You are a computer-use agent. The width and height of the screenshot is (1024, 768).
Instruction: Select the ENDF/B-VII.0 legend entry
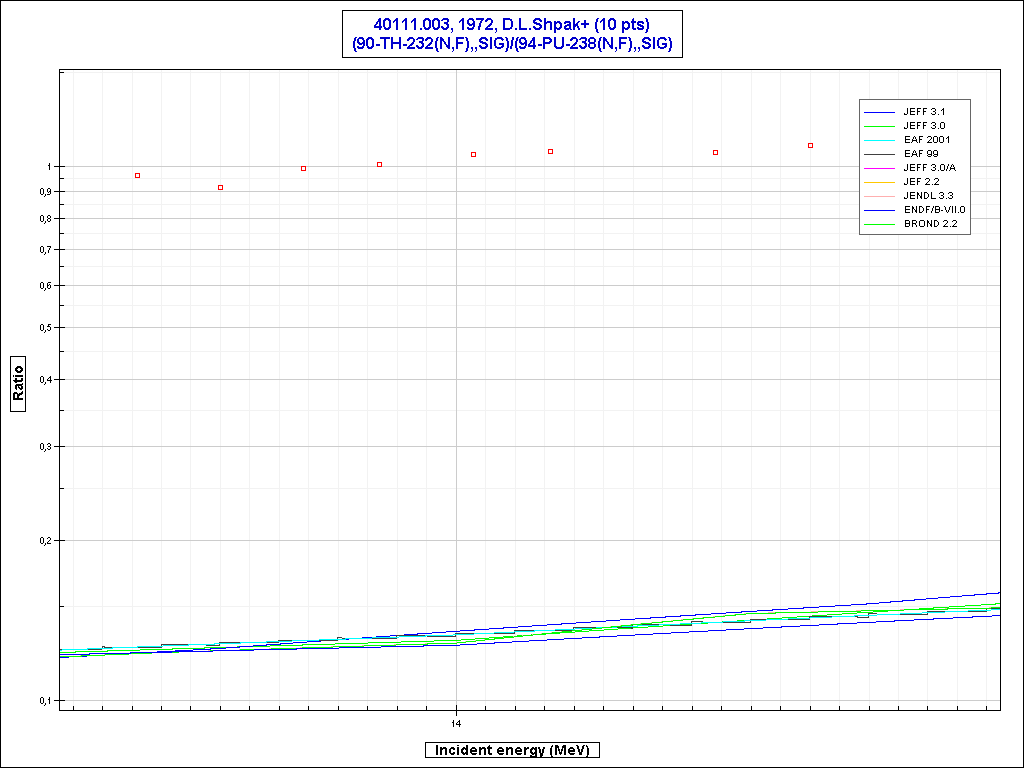coord(934,210)
